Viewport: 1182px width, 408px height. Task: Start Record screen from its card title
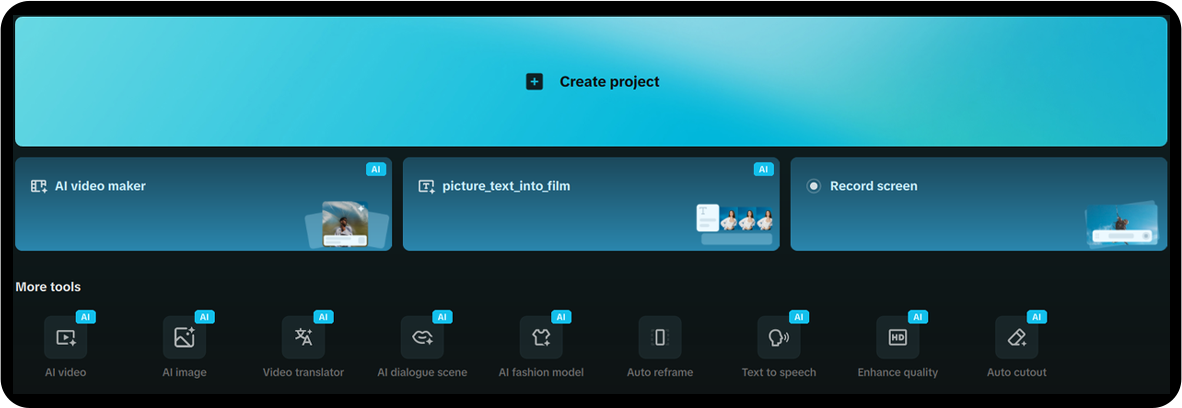[x=874, y=186]
